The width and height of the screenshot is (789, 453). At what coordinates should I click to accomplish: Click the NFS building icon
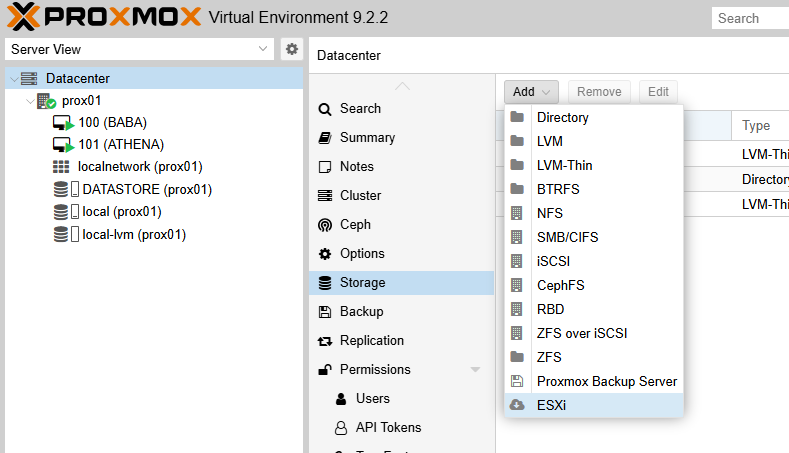coord(517,213)
